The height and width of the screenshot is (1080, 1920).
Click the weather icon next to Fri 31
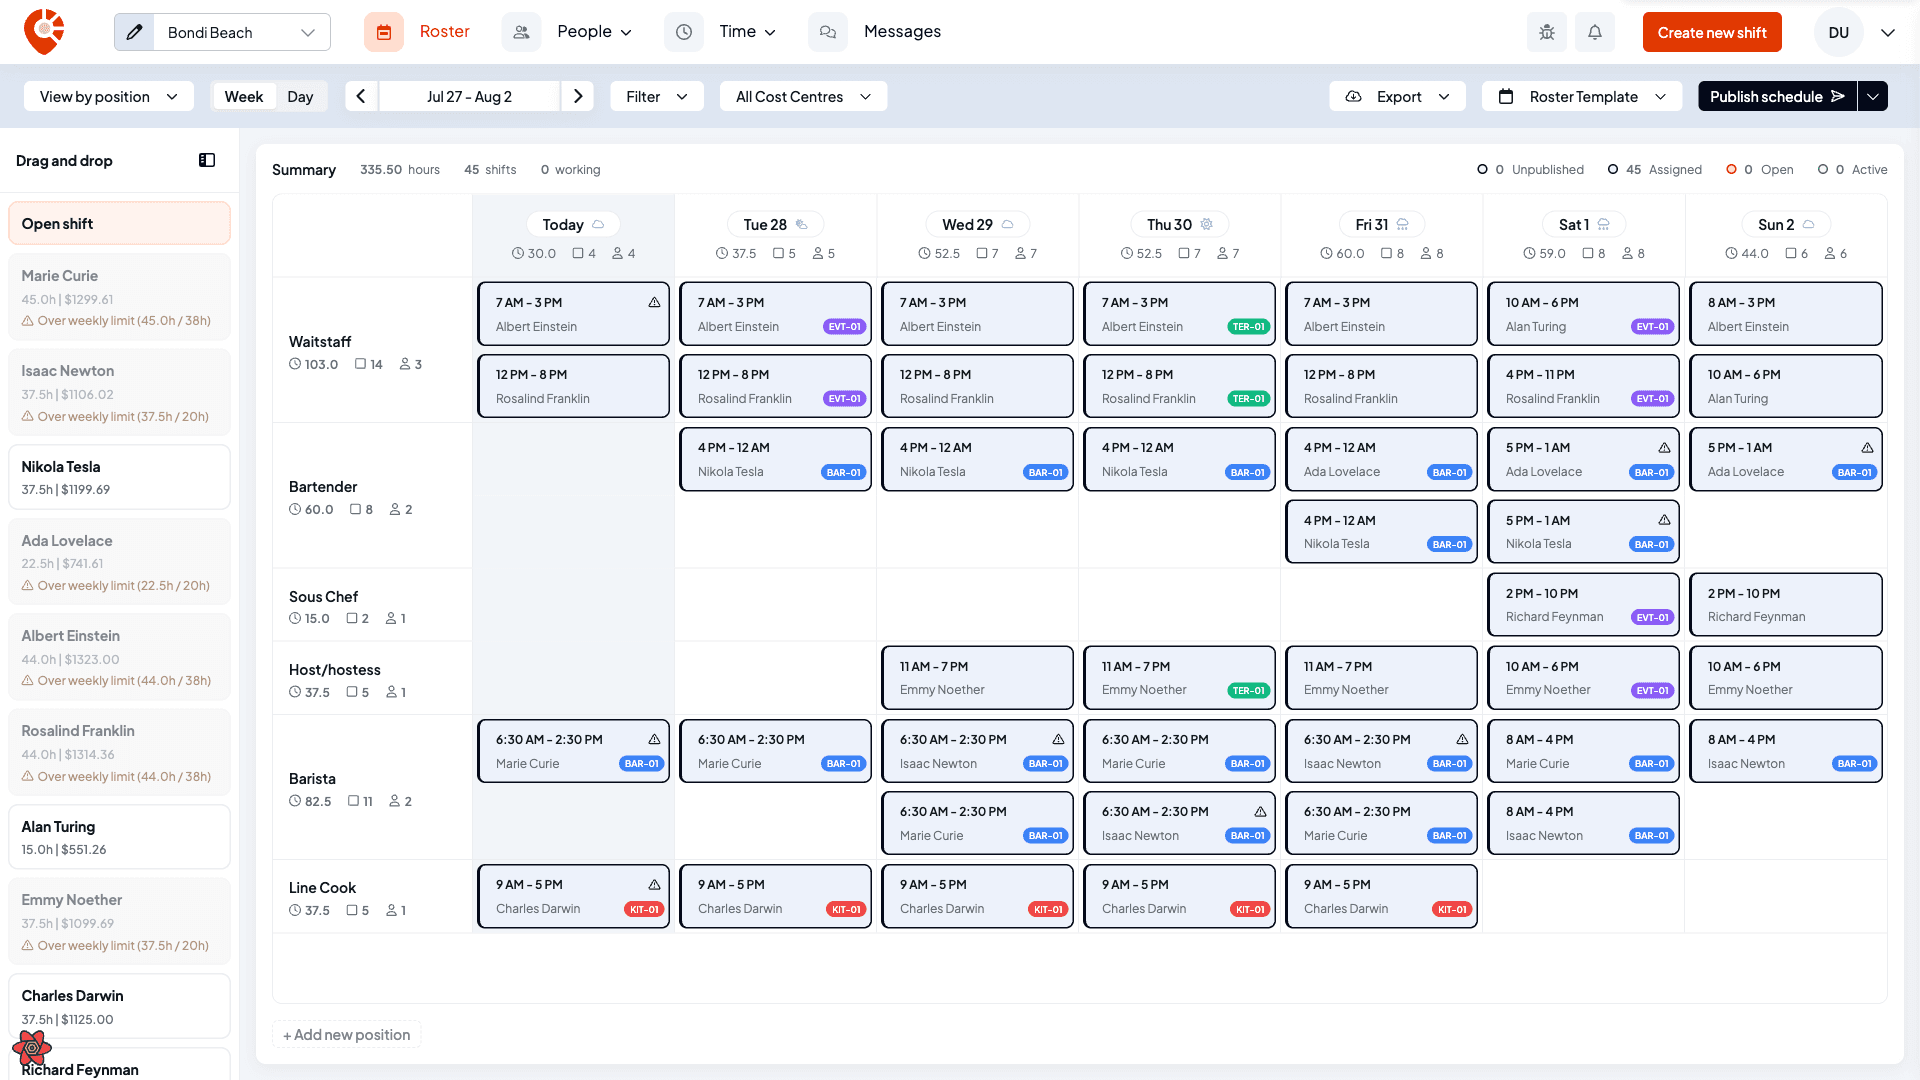point(1402,224)
